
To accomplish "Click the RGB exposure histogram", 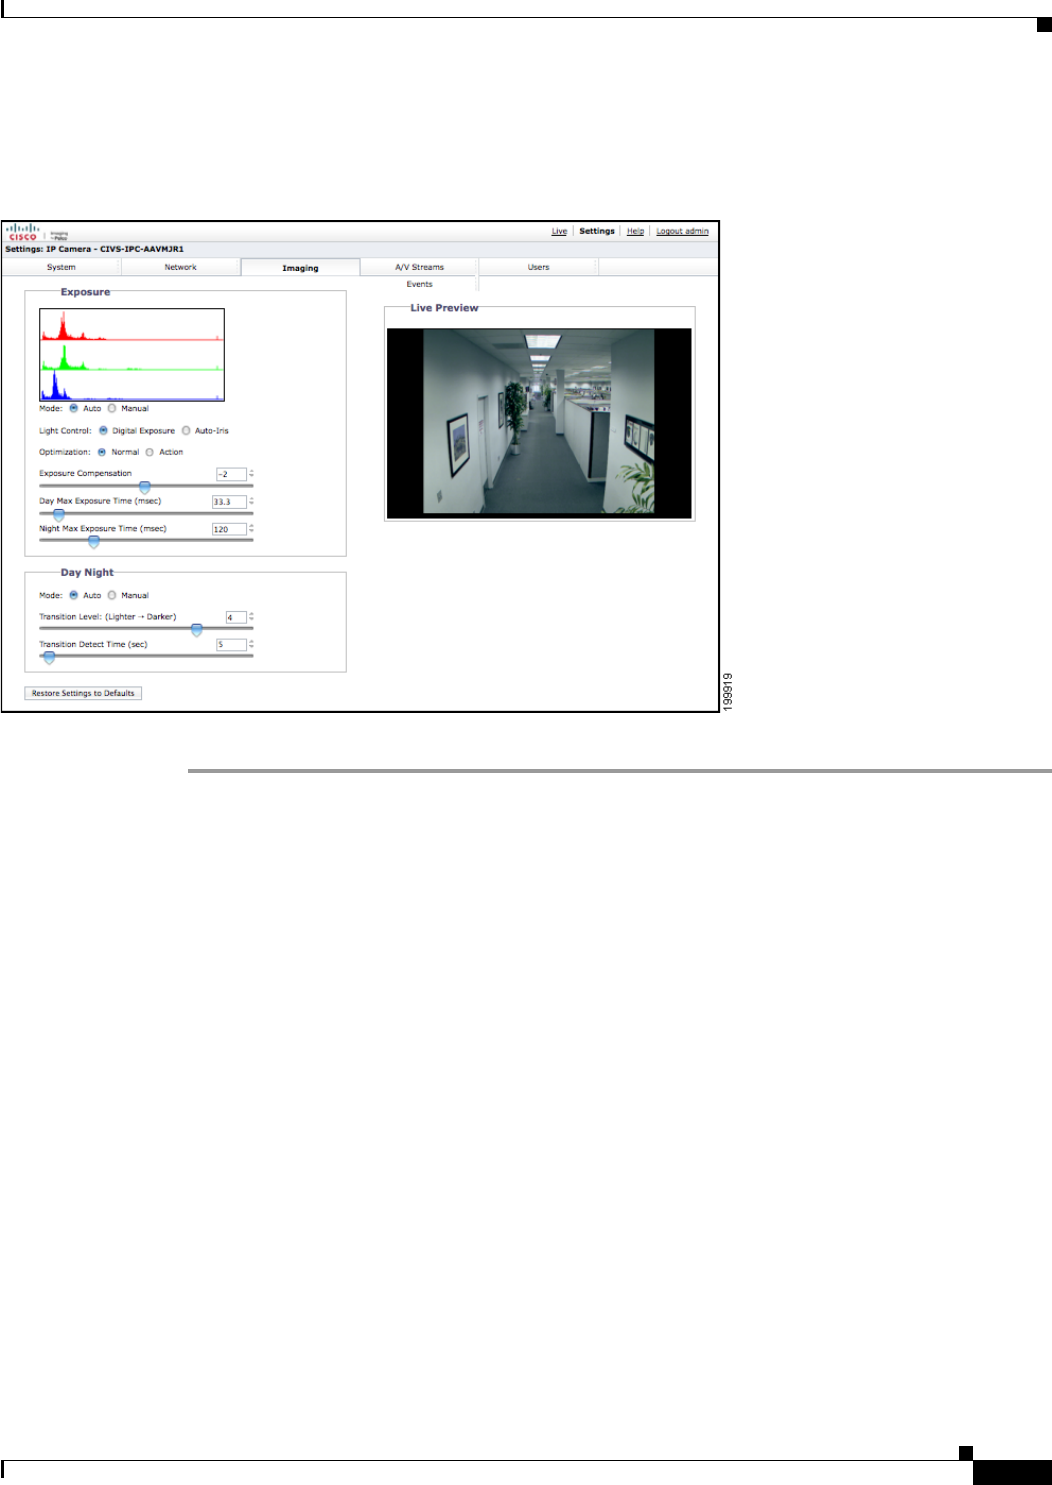I will (x=132, y=355).
